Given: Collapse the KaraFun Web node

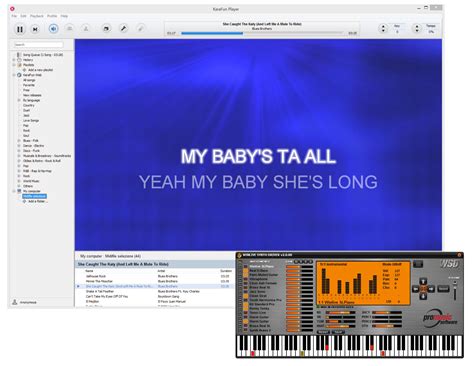Looking at the screenshot, I should tap(14, 75).
